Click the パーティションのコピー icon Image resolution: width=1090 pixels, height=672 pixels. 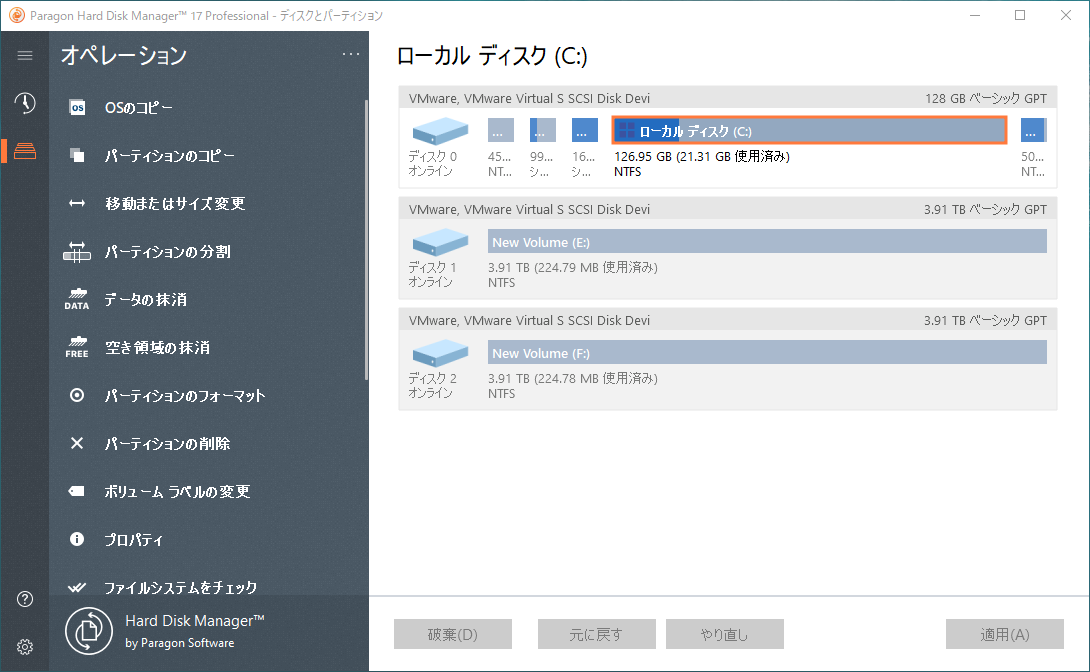(x=77, y=156)
